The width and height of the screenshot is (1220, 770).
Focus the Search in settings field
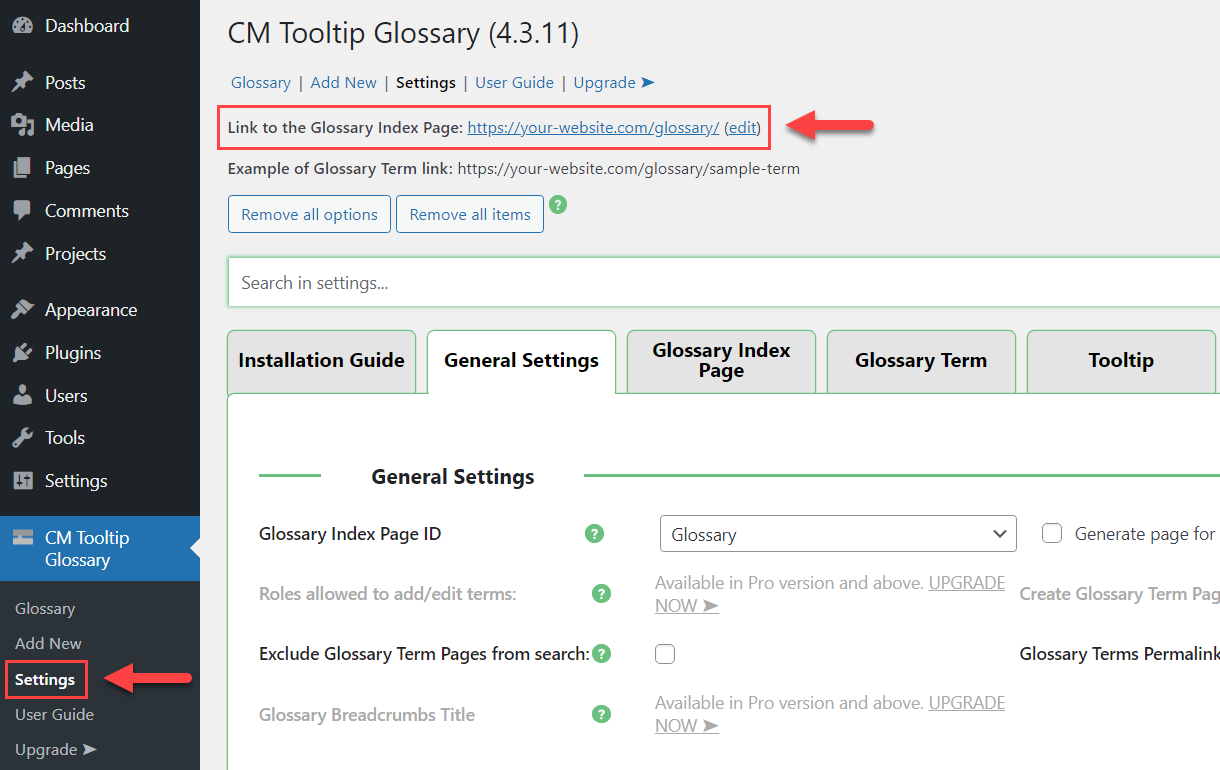pyautogui.click(x=724, y=283)
